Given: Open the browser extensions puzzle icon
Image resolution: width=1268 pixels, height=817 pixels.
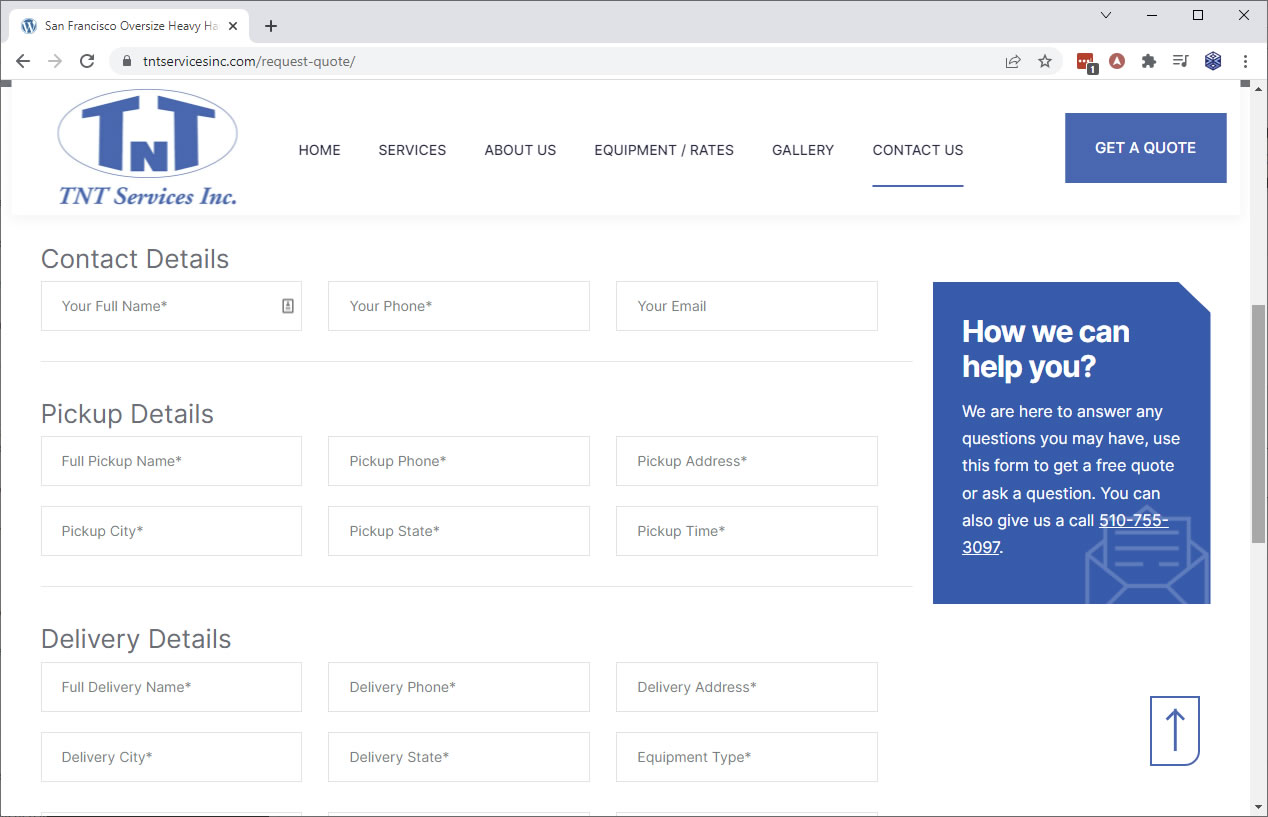Looking at the screenshot, I should coord(1149,61).
